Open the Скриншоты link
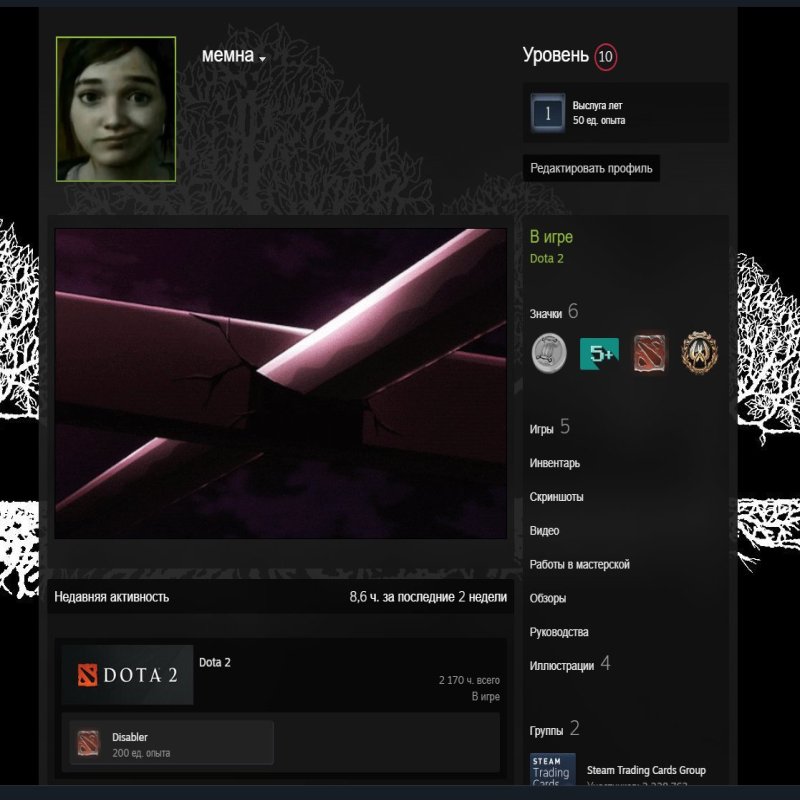Viewport: 800px width, 800px height. pos(556,497)
